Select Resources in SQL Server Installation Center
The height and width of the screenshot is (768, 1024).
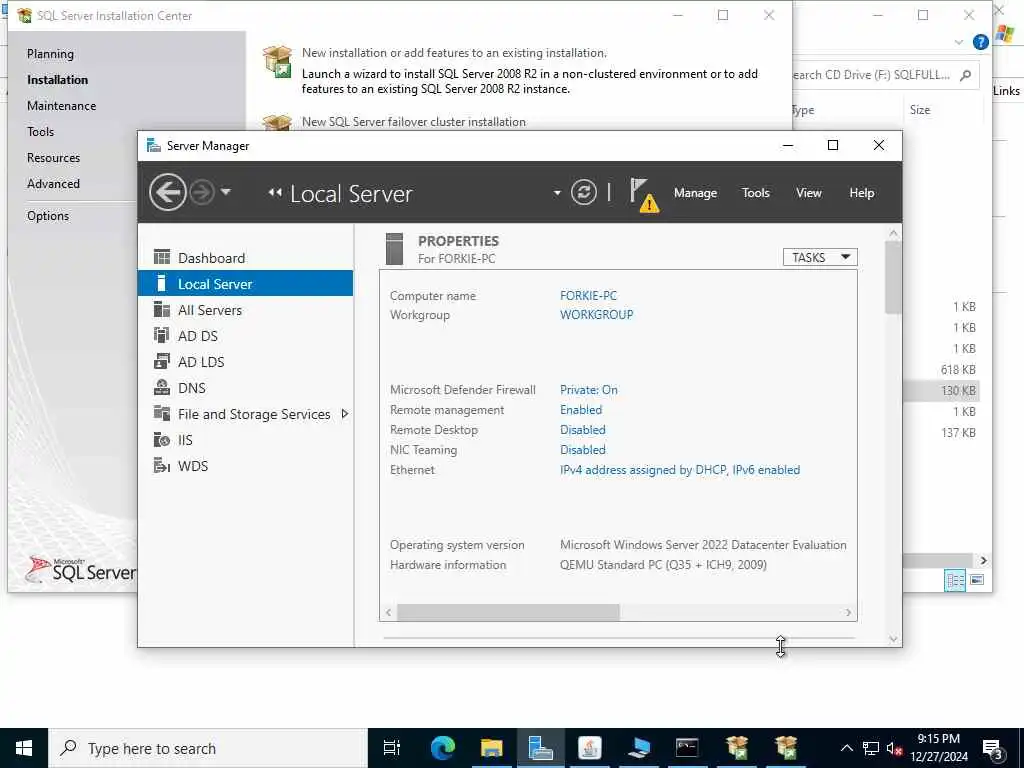click(x=54, y=158)
